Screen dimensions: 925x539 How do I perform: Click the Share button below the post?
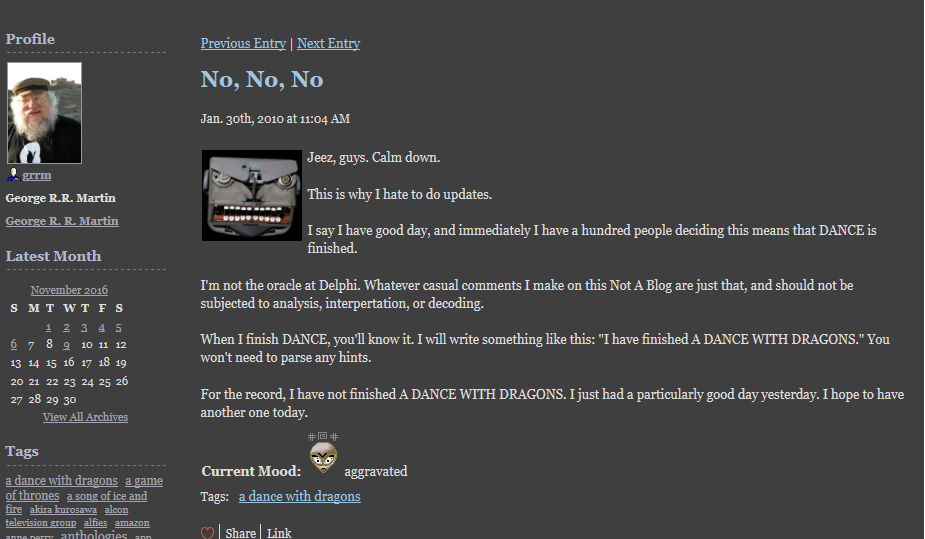pos(240,533)
